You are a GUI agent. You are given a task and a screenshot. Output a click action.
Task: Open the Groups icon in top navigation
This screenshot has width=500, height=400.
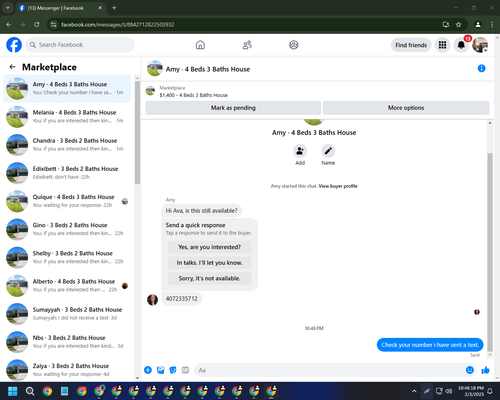[x=294, y=45]
